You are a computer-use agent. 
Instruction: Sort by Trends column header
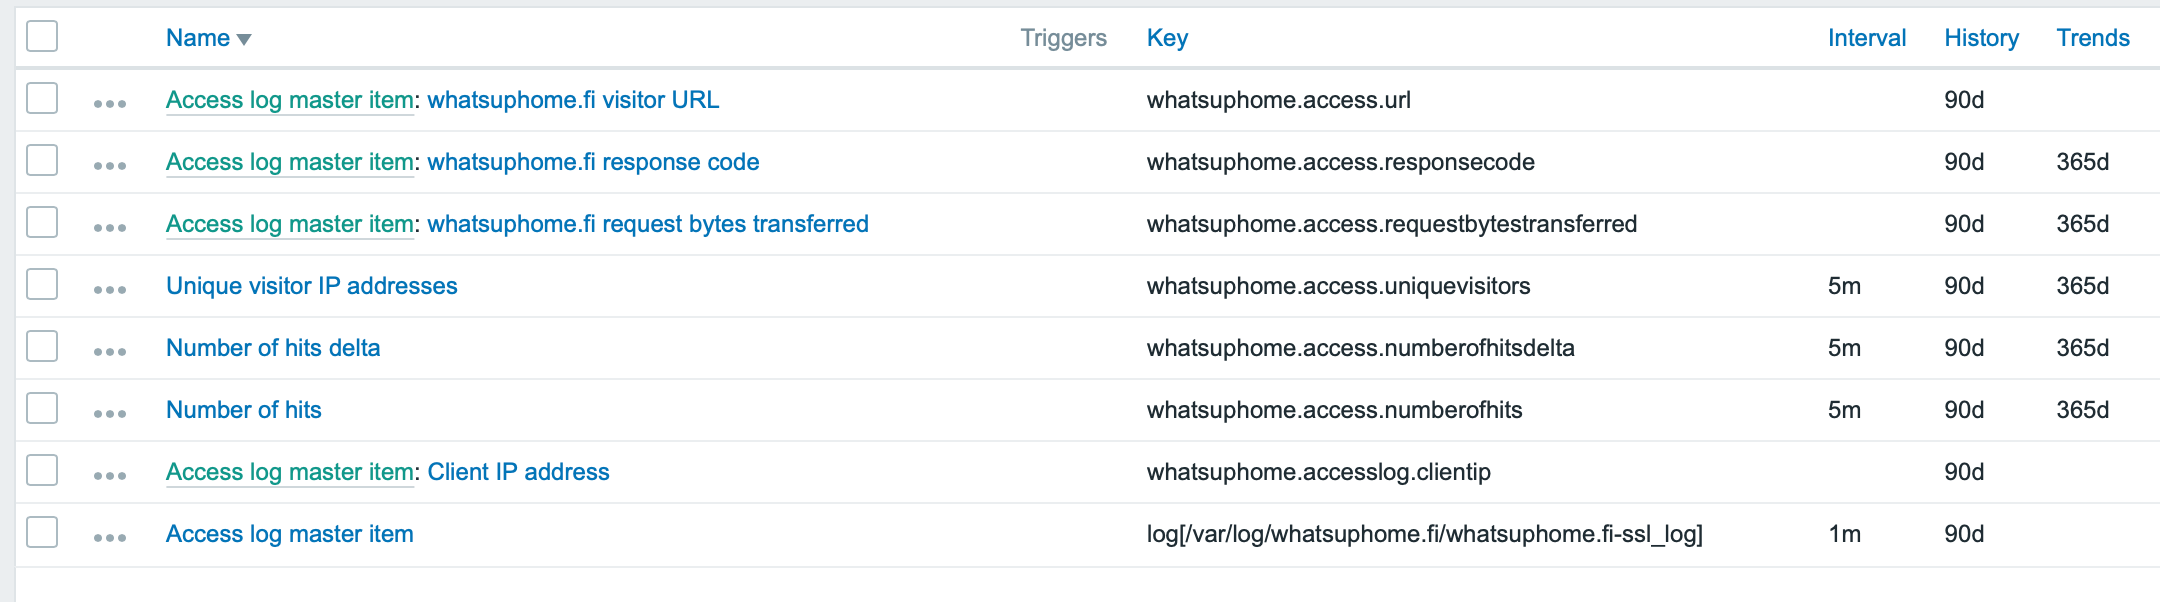2092,38
